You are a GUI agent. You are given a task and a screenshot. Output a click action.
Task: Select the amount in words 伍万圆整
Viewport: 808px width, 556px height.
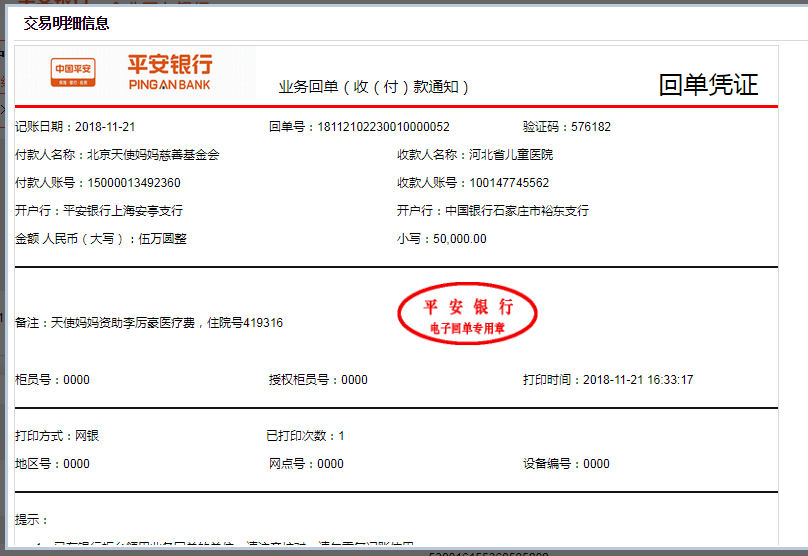(162, 239)
